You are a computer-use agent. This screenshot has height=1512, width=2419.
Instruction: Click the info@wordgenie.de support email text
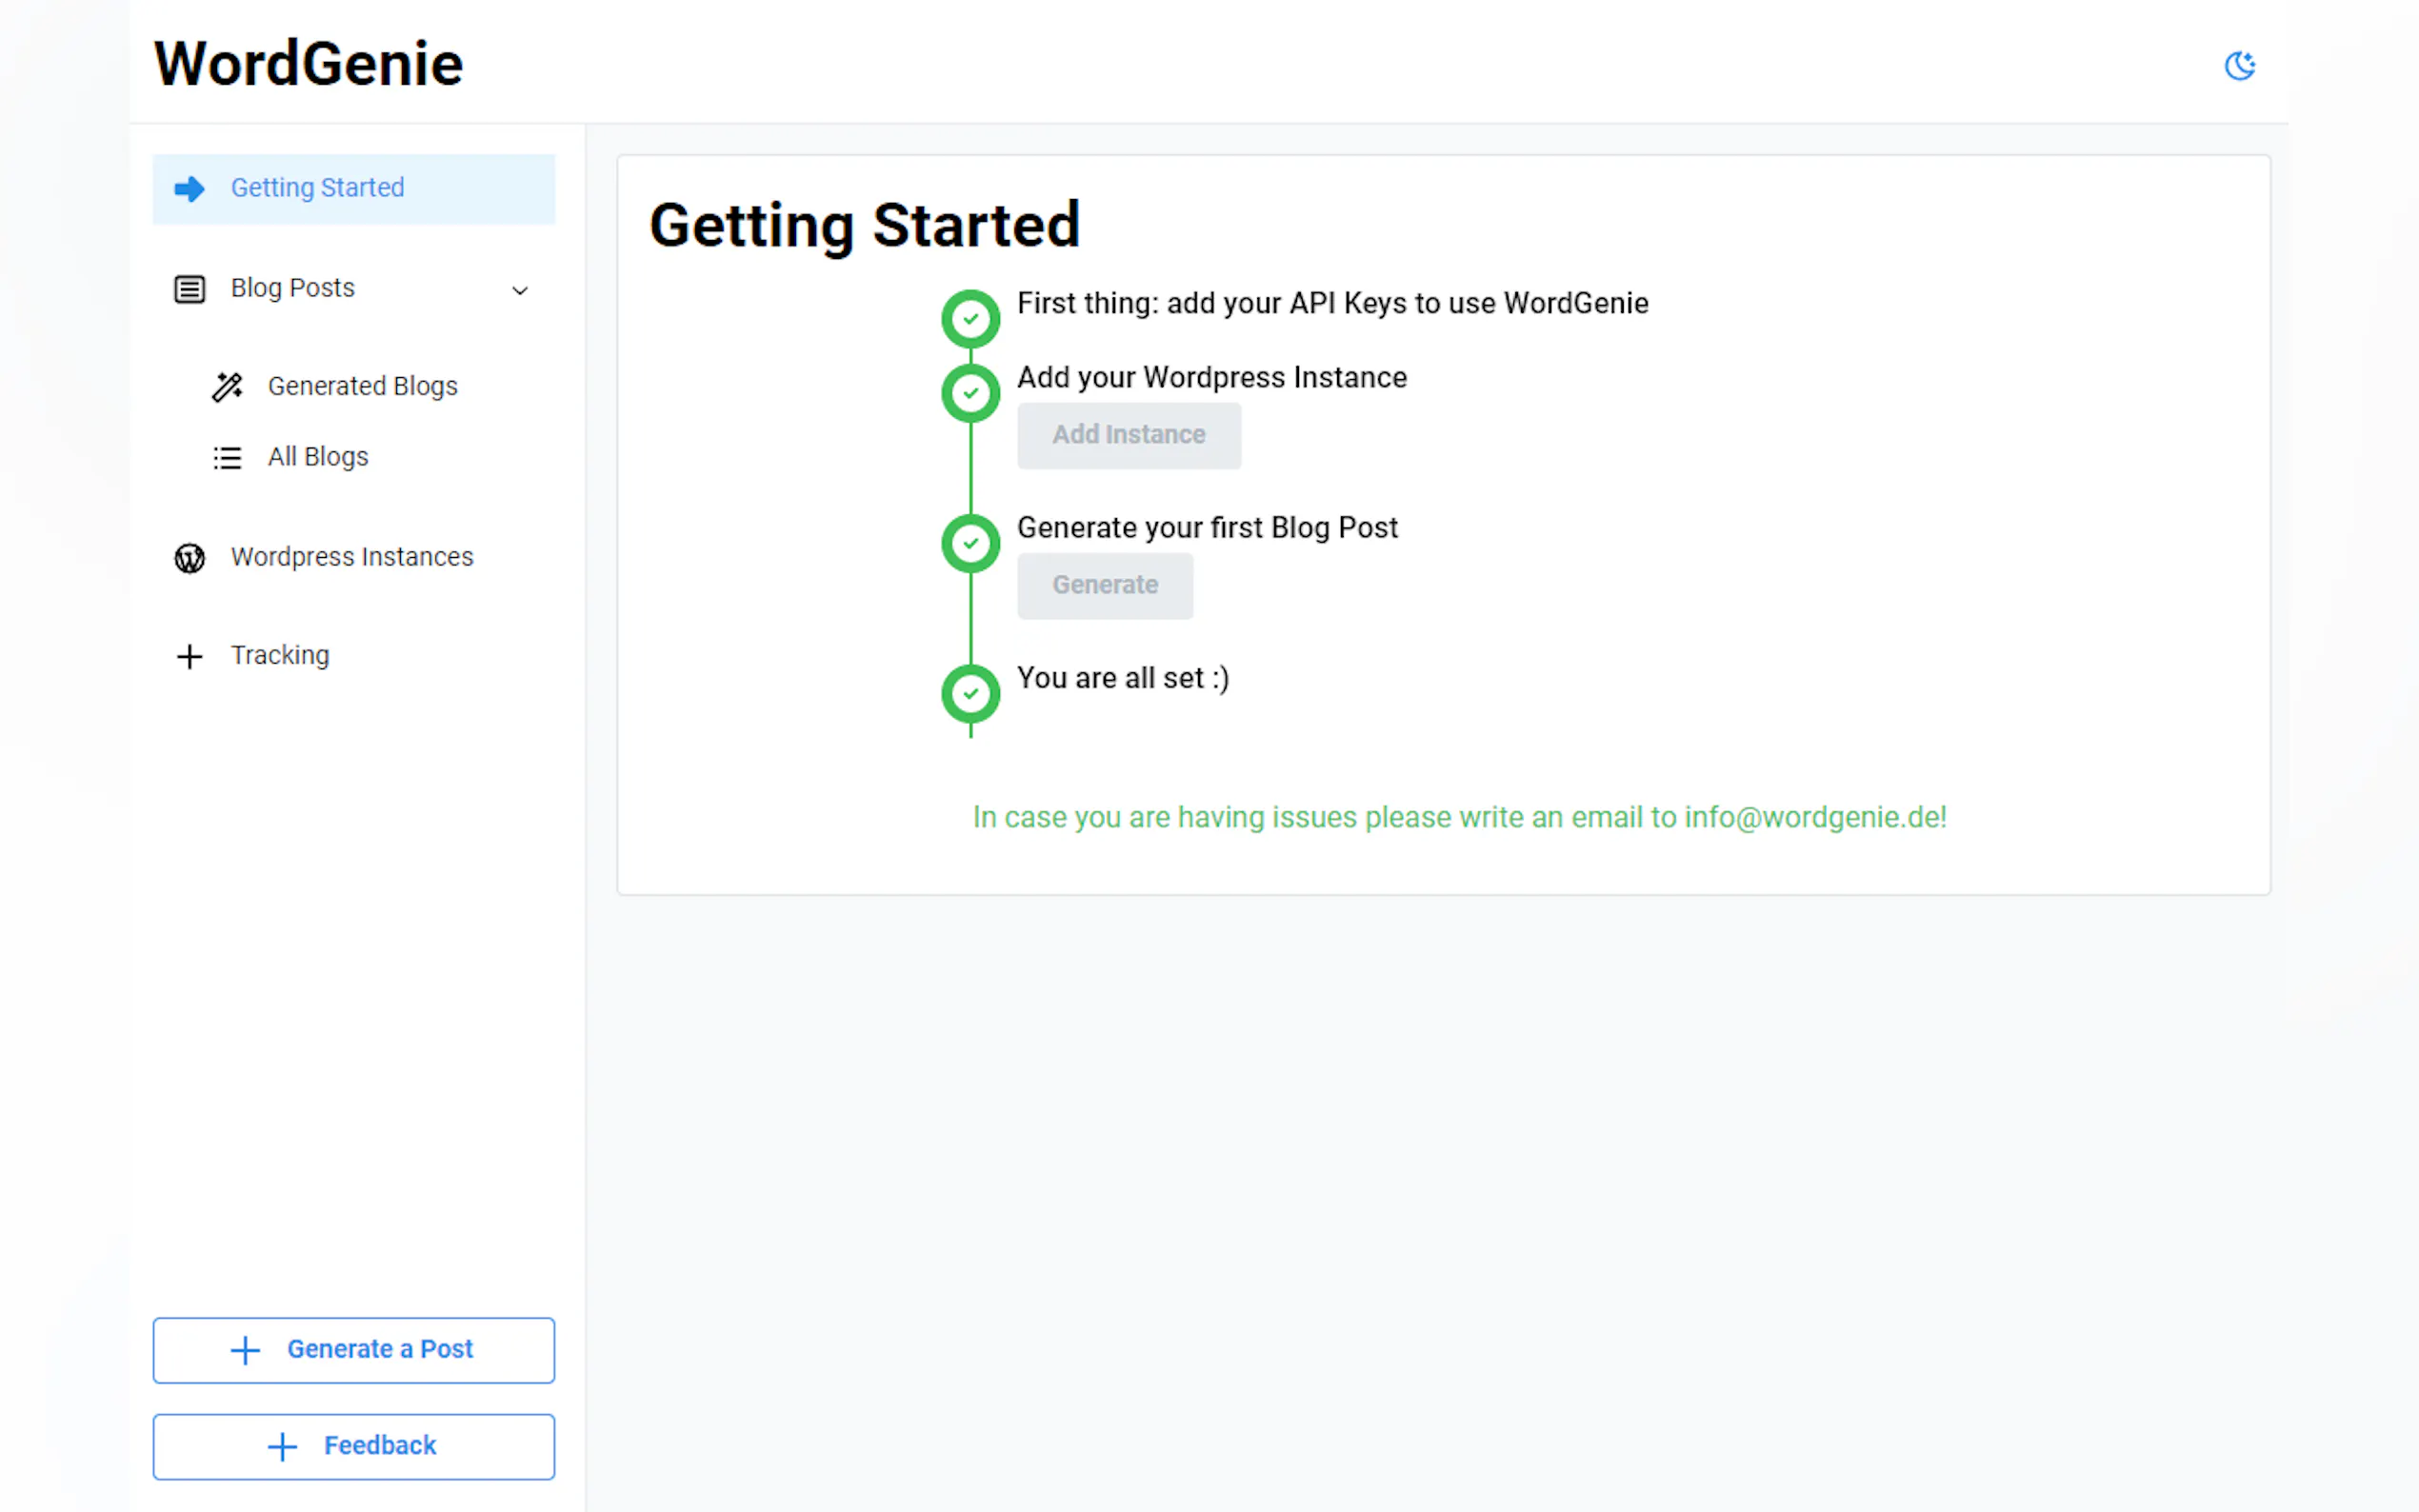1812,817
